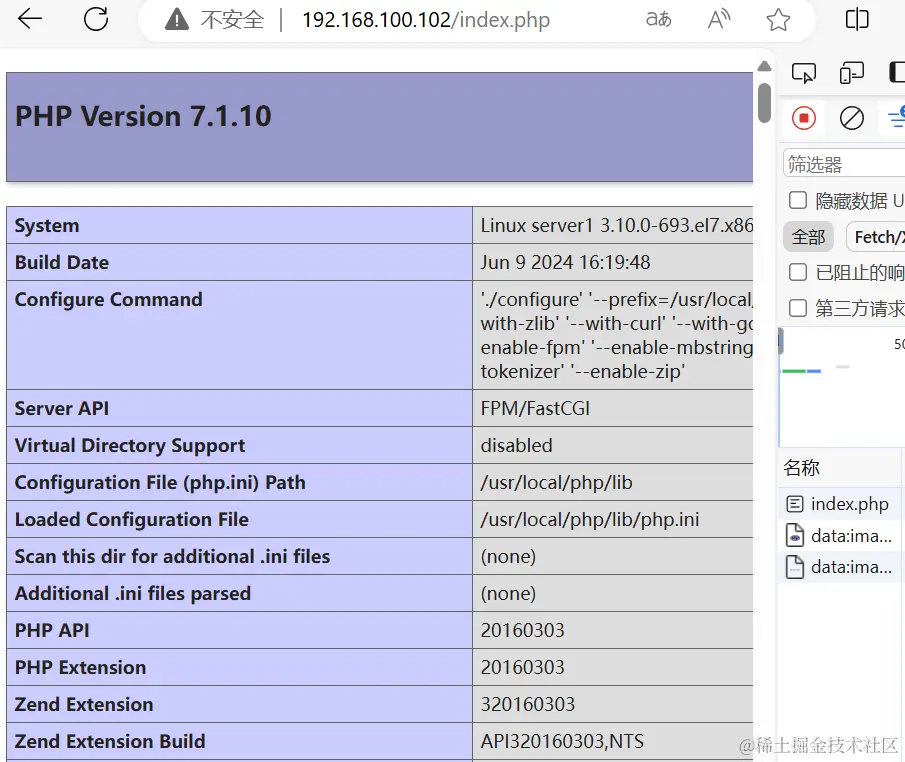This screenshot has height=762, width=905.
Task: Add page to favorites star
Action: click(x=778, y=20)
